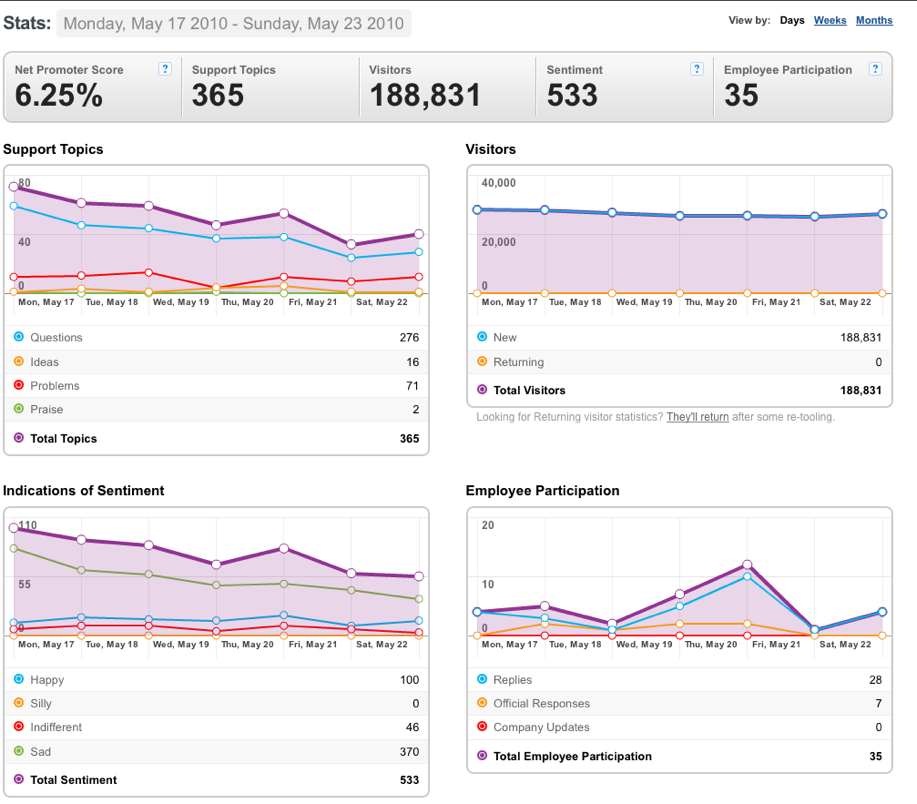Select the Total Sentiment legend row
This screenshot has width=917, height=804.
[x=216, y=779]
